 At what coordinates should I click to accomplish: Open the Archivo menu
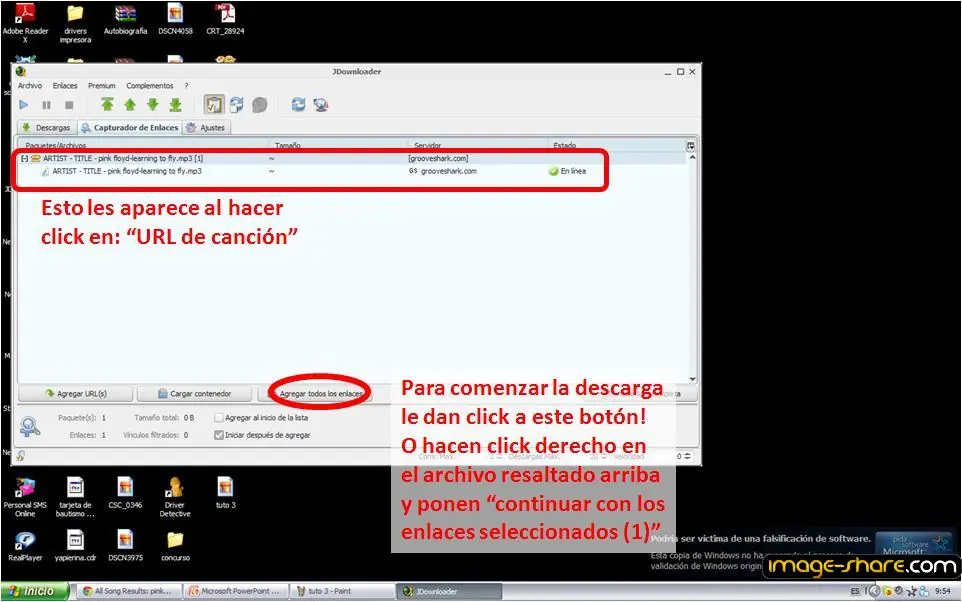click(x=30, y=86)
